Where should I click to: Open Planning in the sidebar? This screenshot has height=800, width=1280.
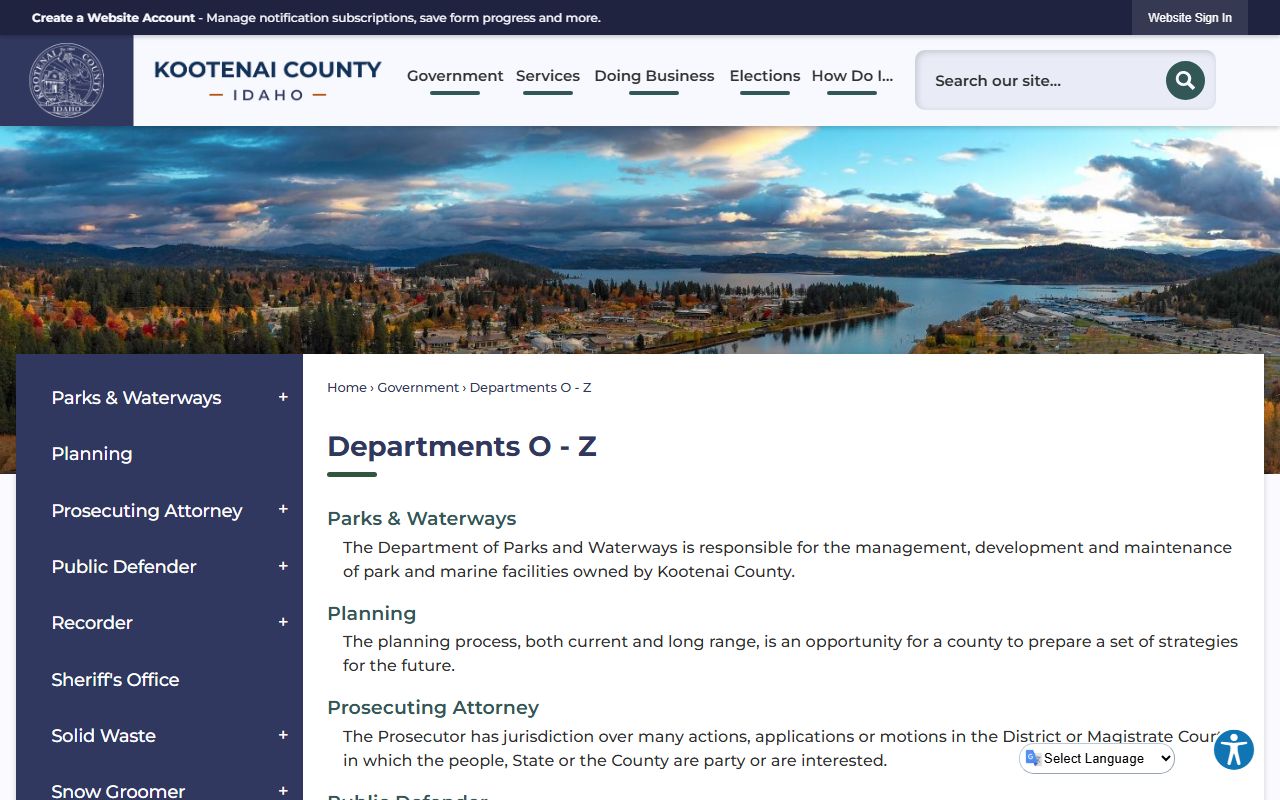(x=92, y=454)
